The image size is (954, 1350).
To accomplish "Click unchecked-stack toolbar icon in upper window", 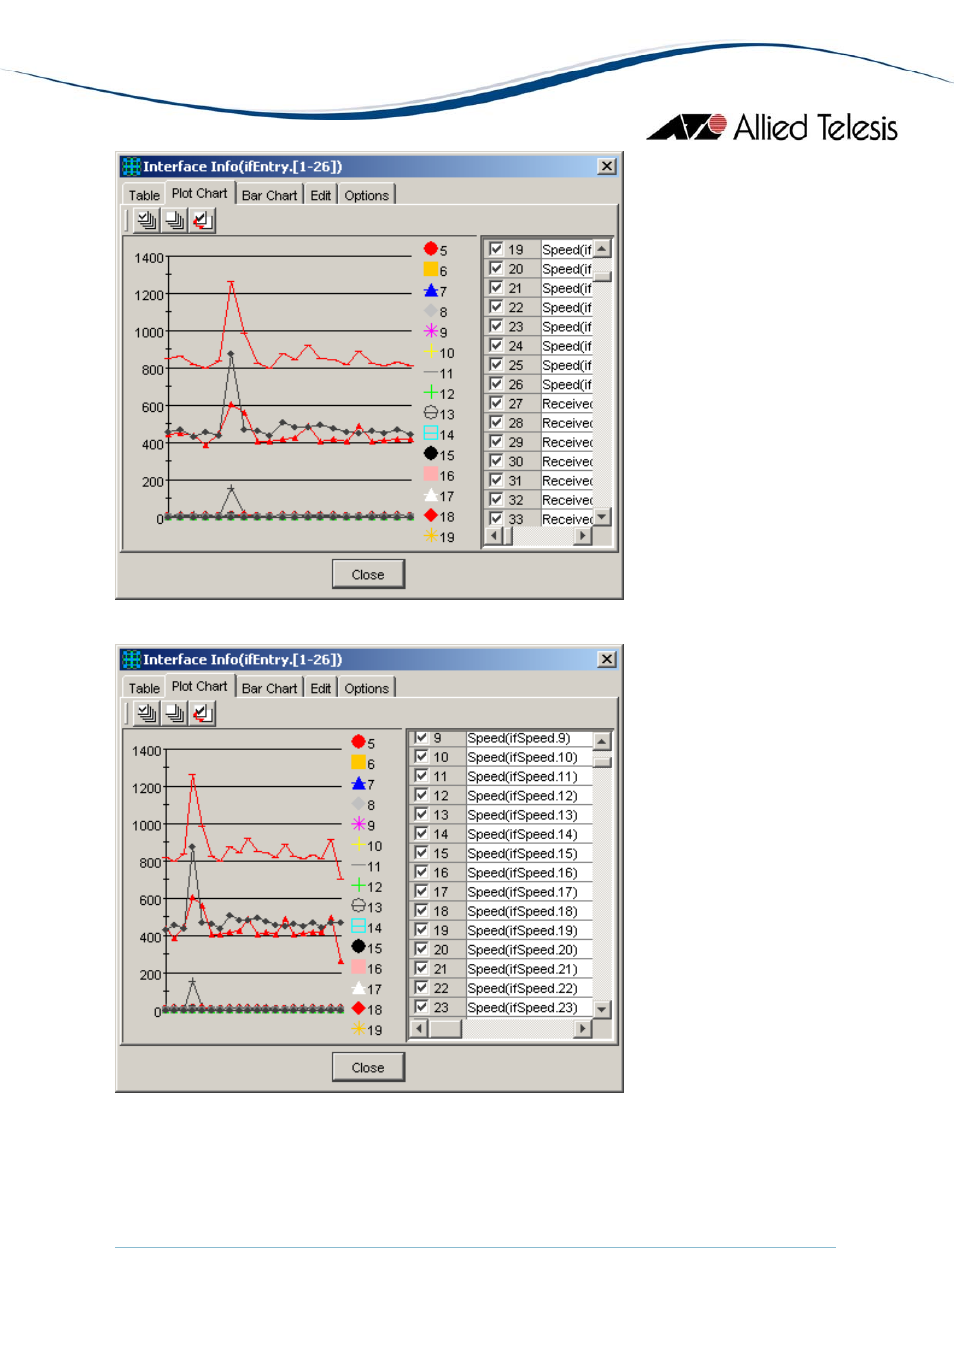I will [x=174, y=220].
